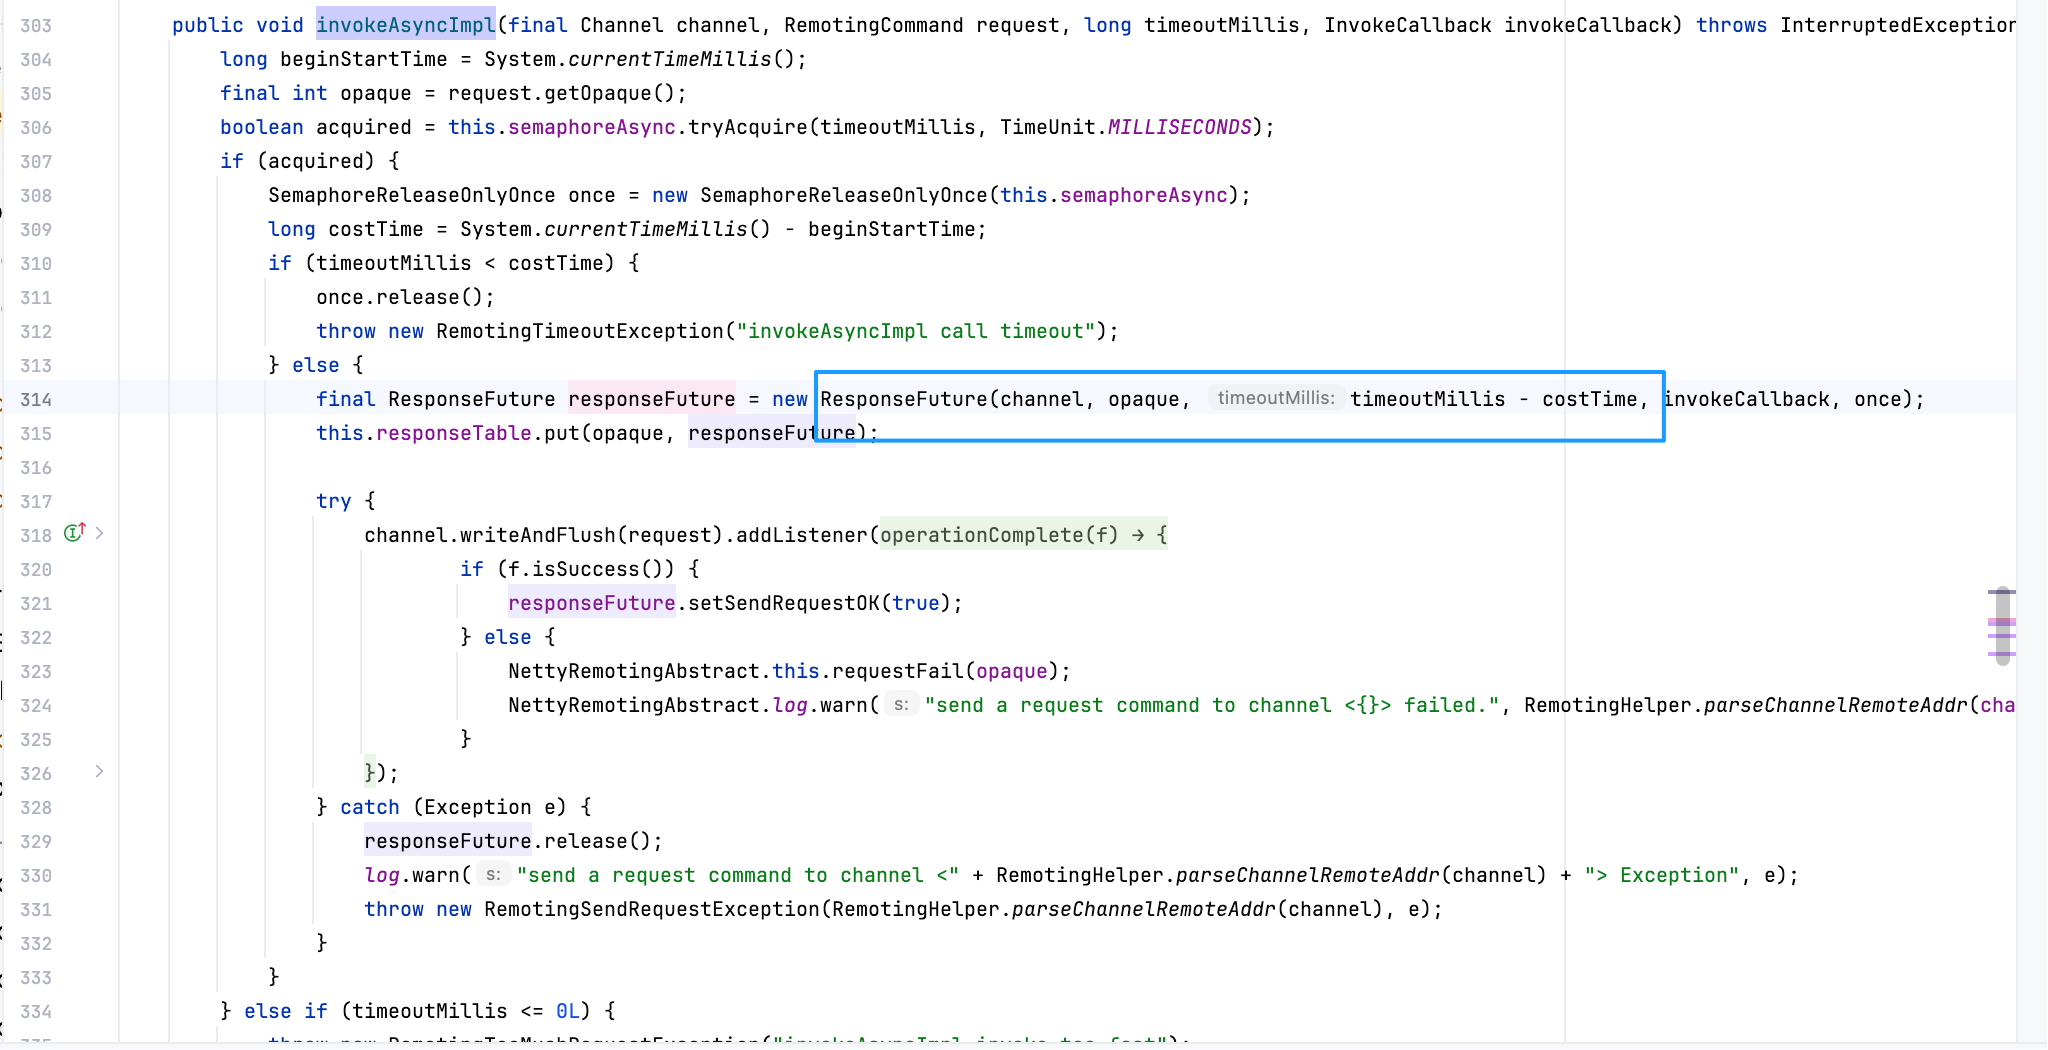Expand the folded lambda chevron at line 318
The width and height of the screenshot is (2048, 1050).
99,533
